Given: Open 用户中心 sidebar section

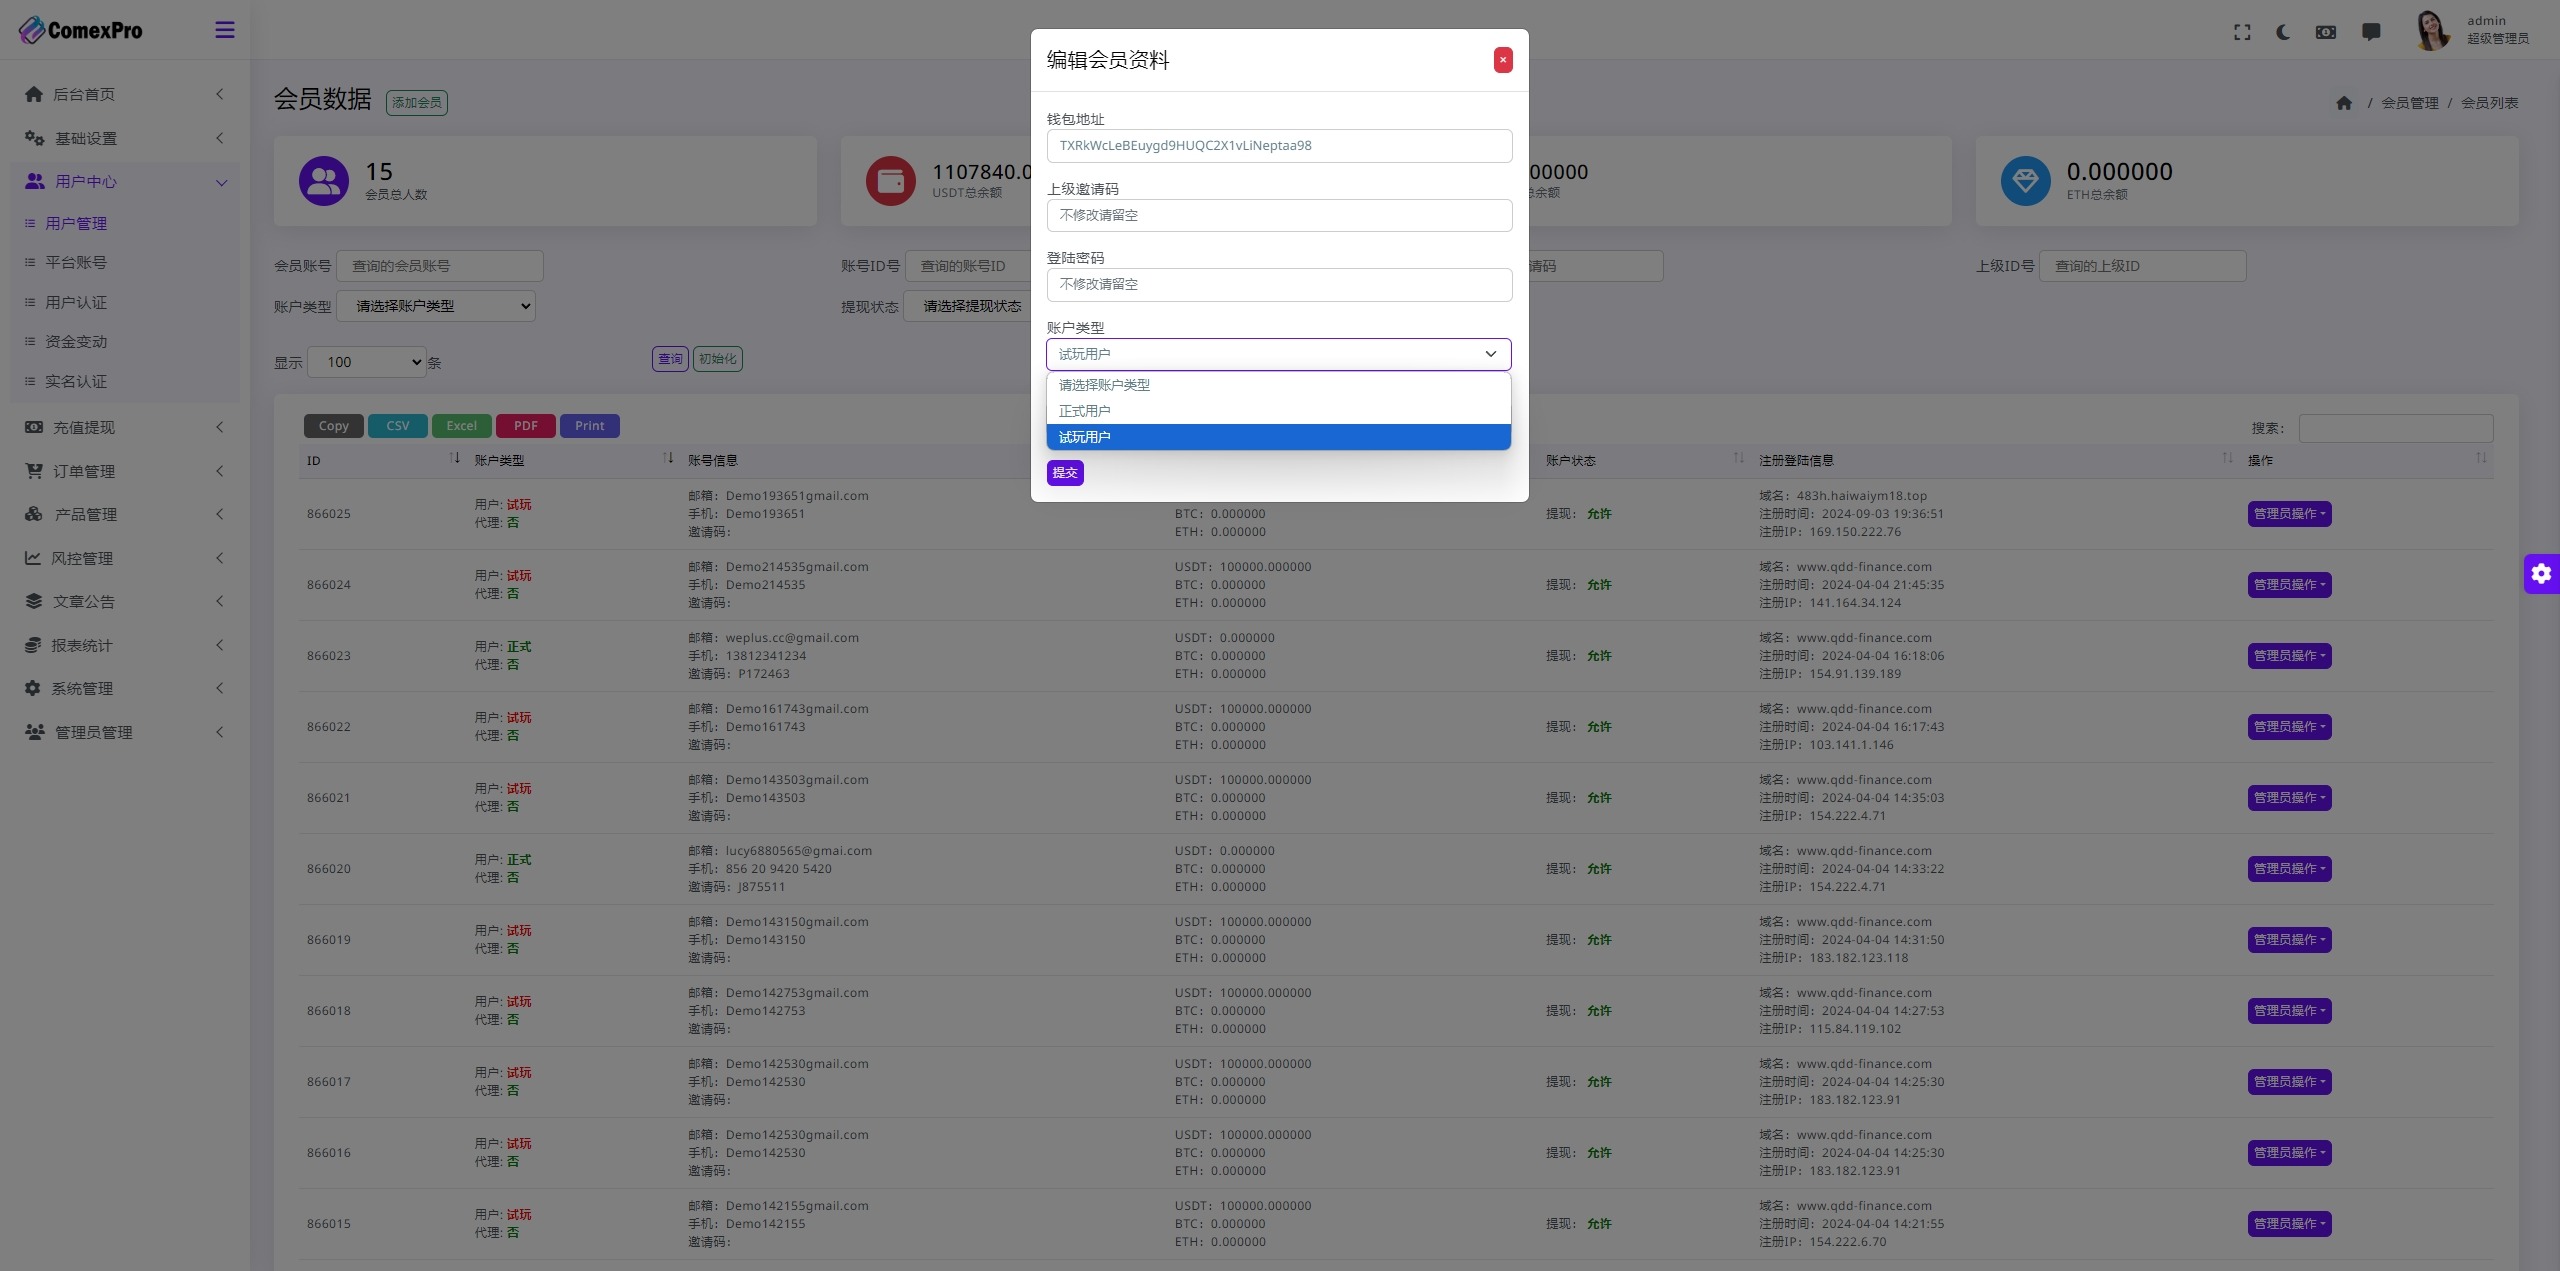Looking at the screenshot, I should click(x=122, y=181).
